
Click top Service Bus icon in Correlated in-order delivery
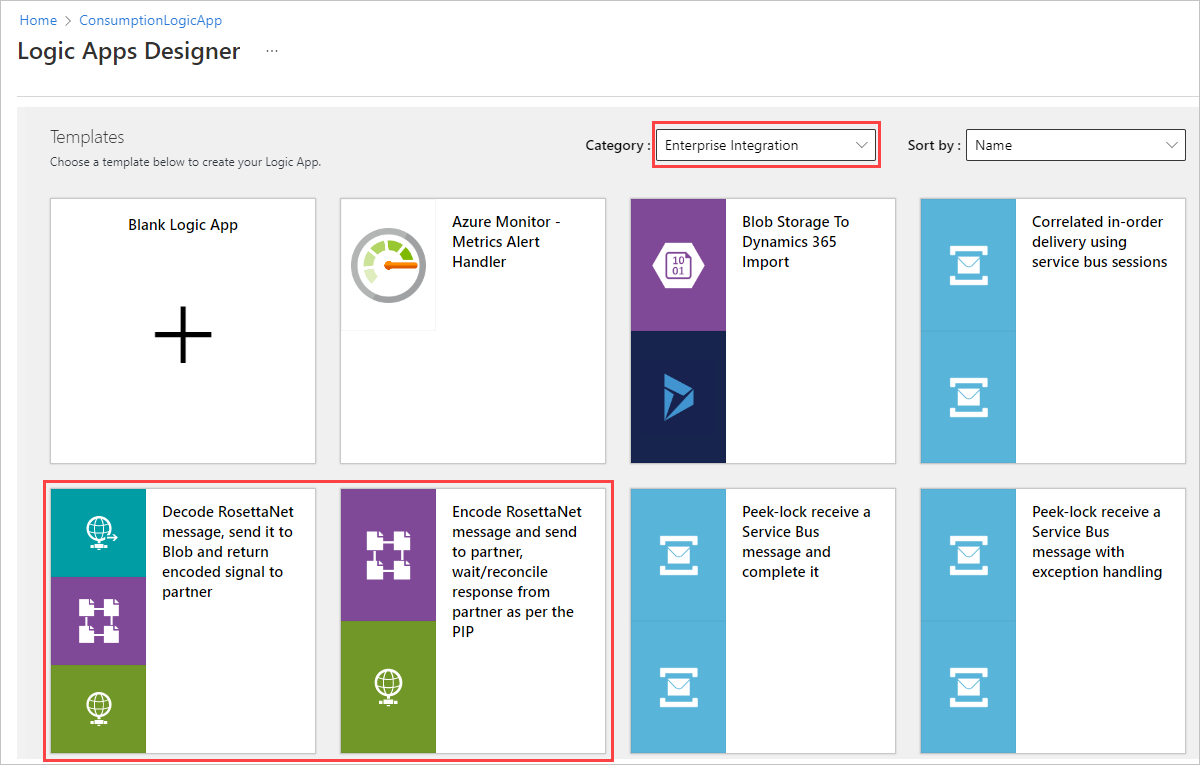pos(968,265)
